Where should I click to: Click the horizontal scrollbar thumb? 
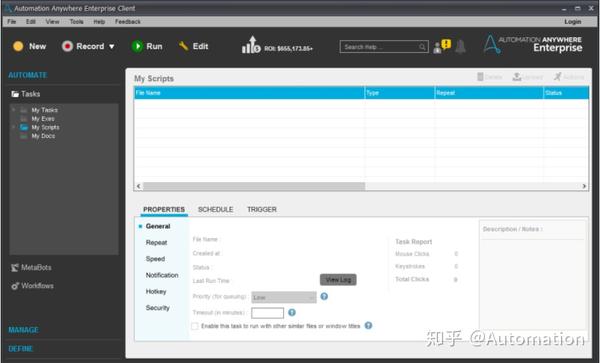tap(254, 186)
